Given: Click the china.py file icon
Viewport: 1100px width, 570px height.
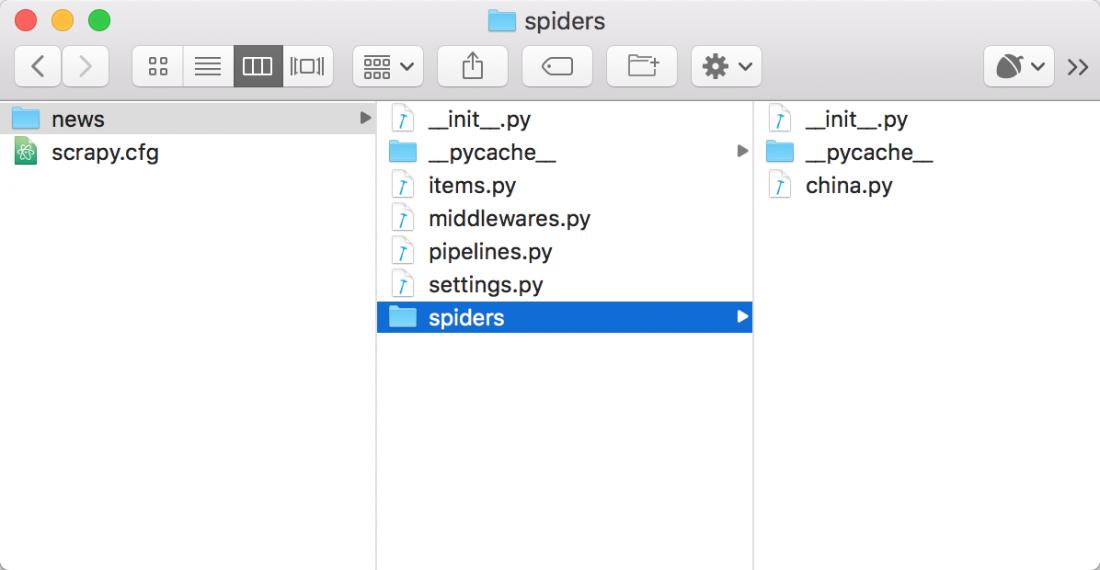Looking at the screenshot, I should coord(779,185).
